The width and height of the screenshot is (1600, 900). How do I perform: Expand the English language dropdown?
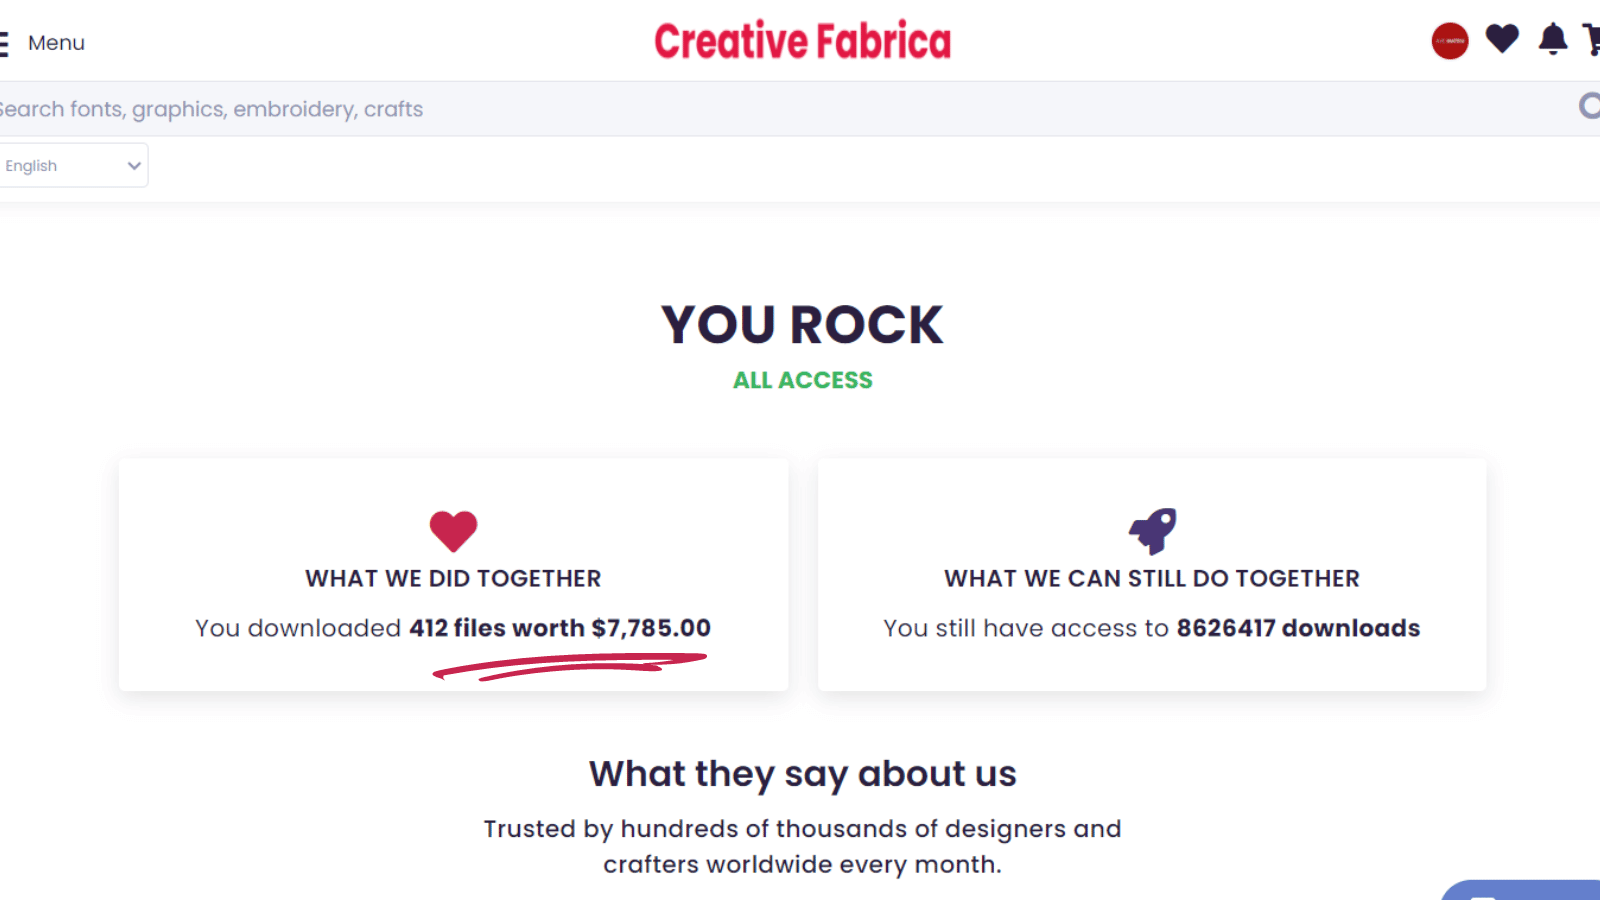[73, 165]
